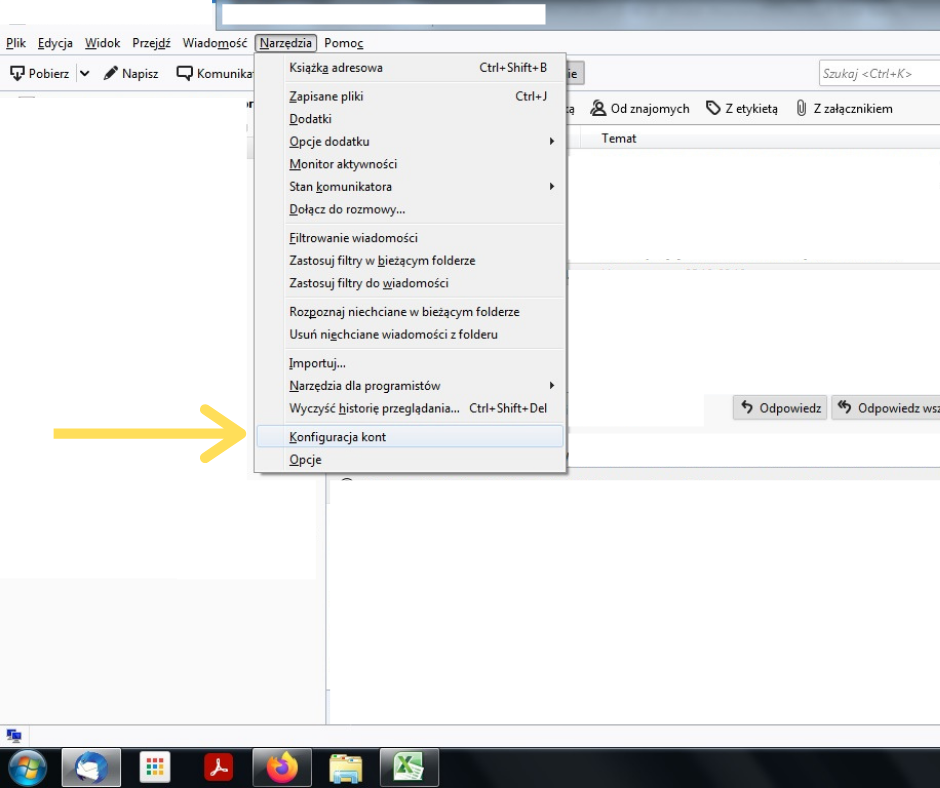This screenshot has width=940, height=788.
Task: Click the Pobierz download mail icon
Action: (x=17, y=73)
